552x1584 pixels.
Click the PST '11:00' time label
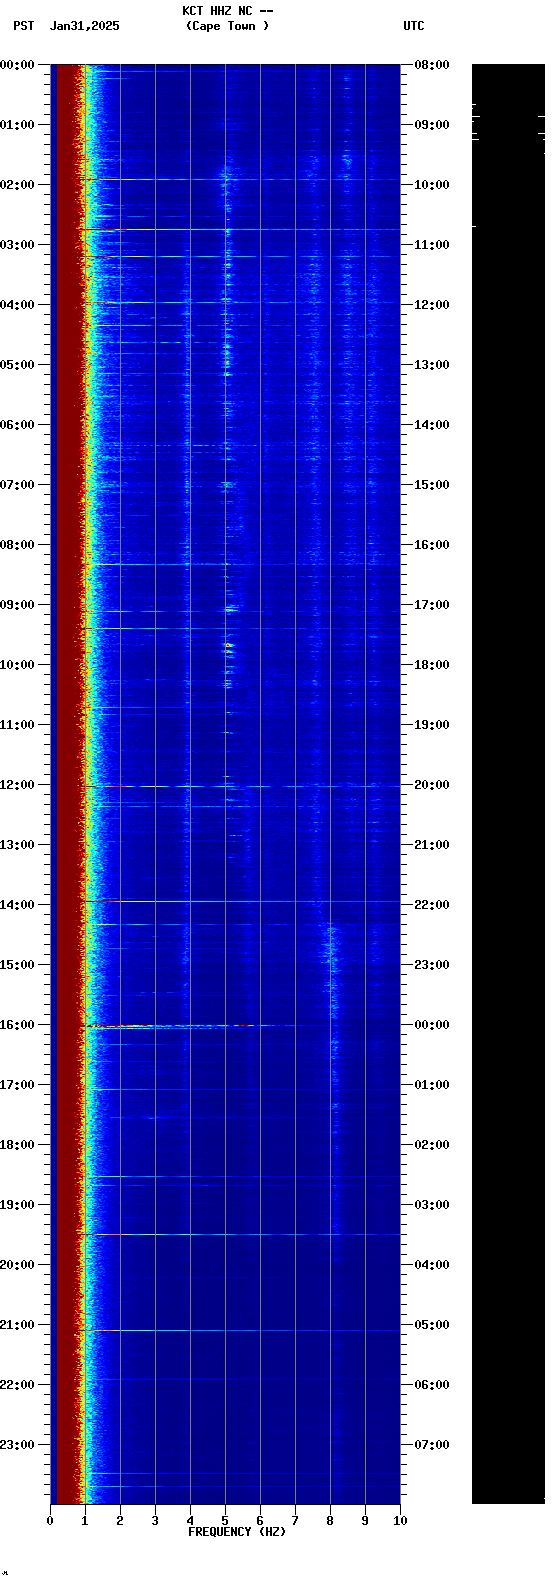pyautogui.click(x=18, y=725)
